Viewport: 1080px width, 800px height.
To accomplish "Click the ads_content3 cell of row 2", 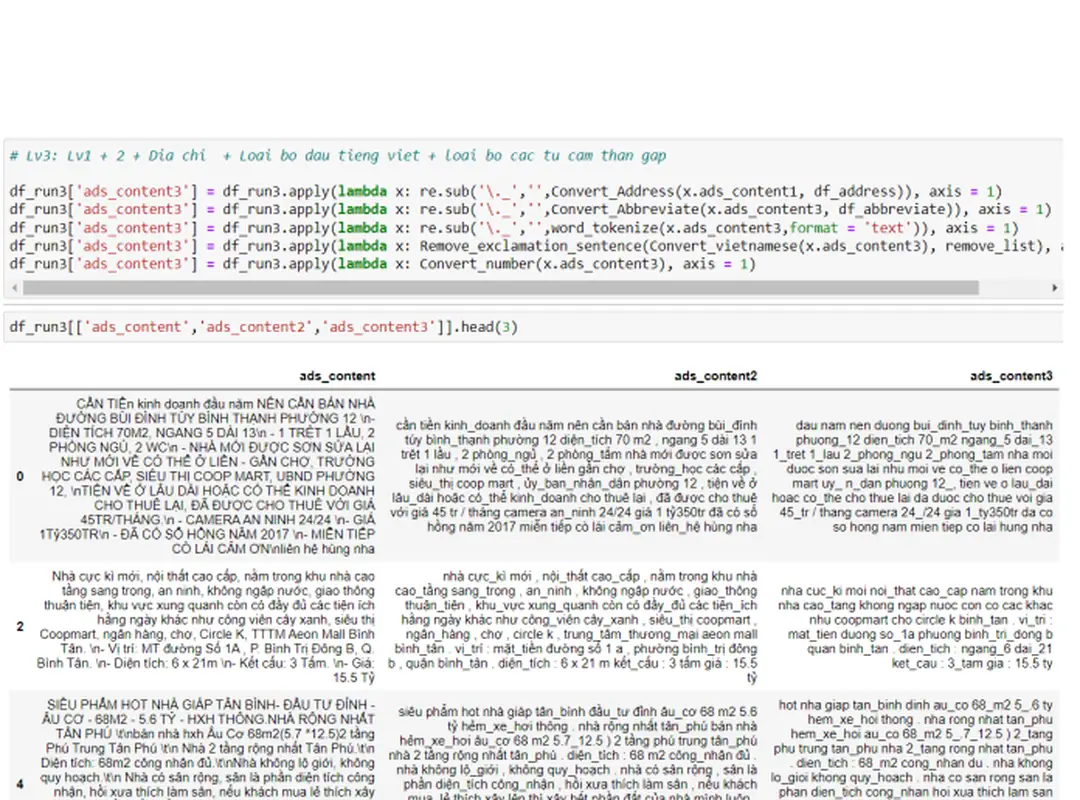I will click(x=915, y=626).
